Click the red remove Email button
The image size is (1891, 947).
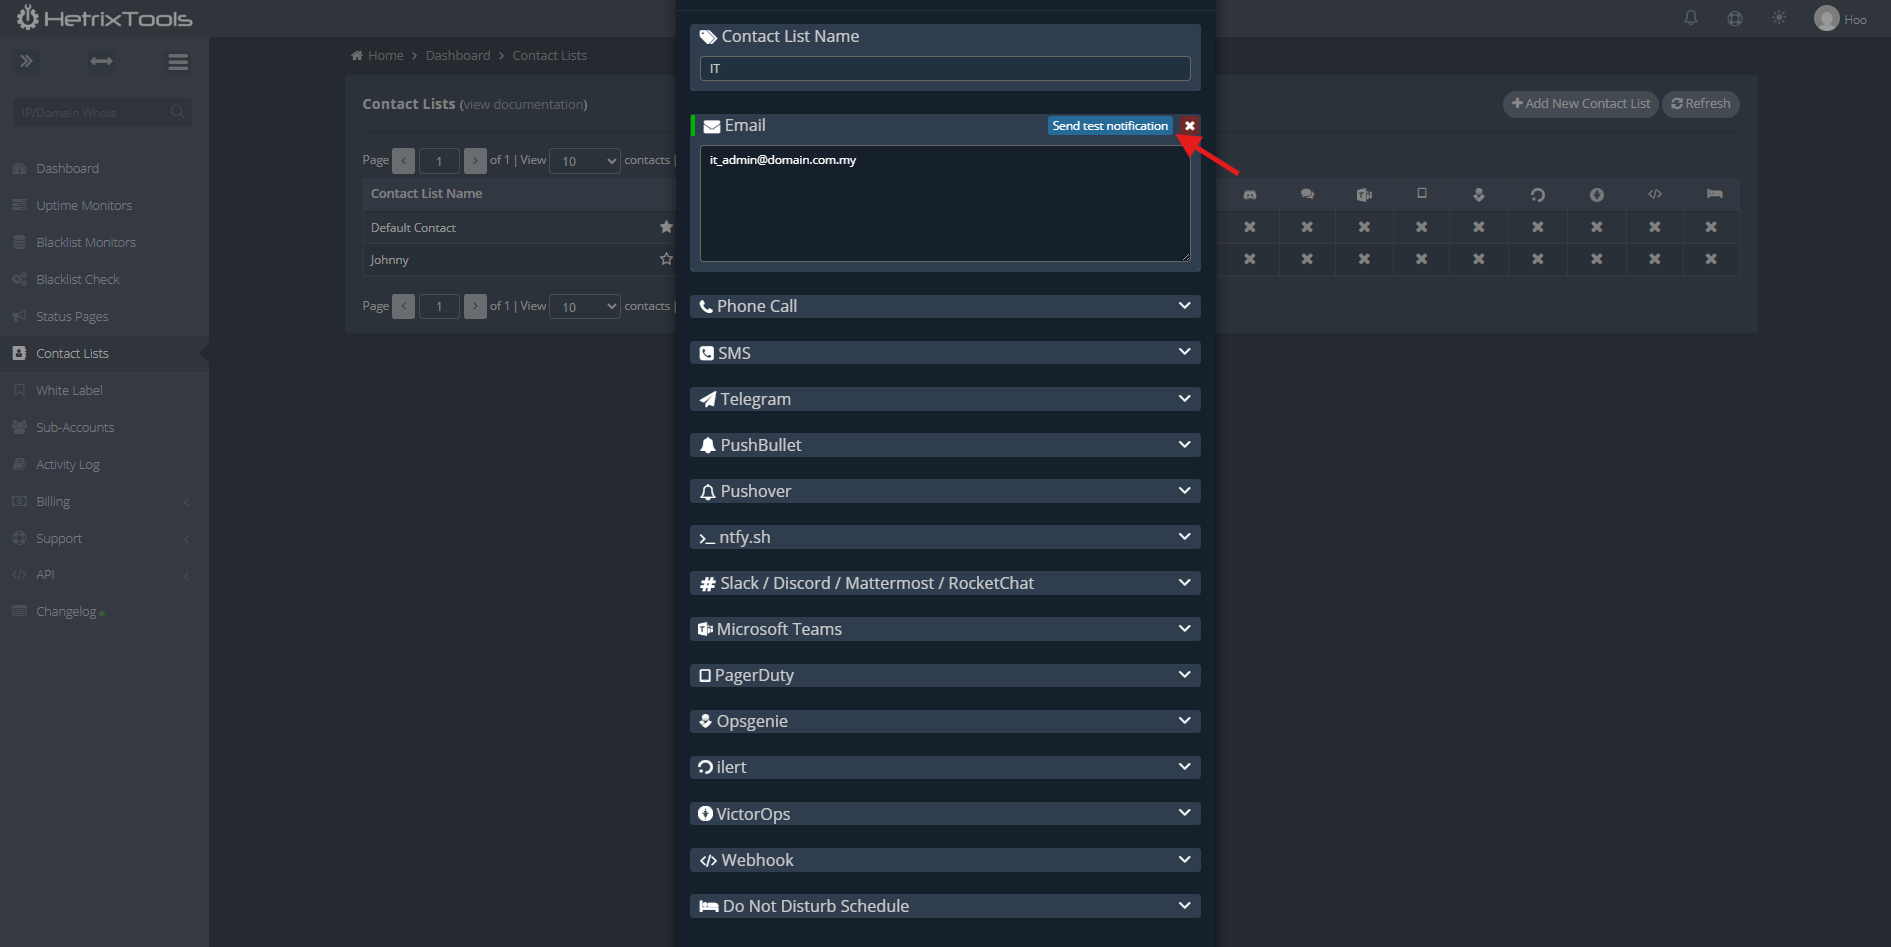(x=1189, y=126)
